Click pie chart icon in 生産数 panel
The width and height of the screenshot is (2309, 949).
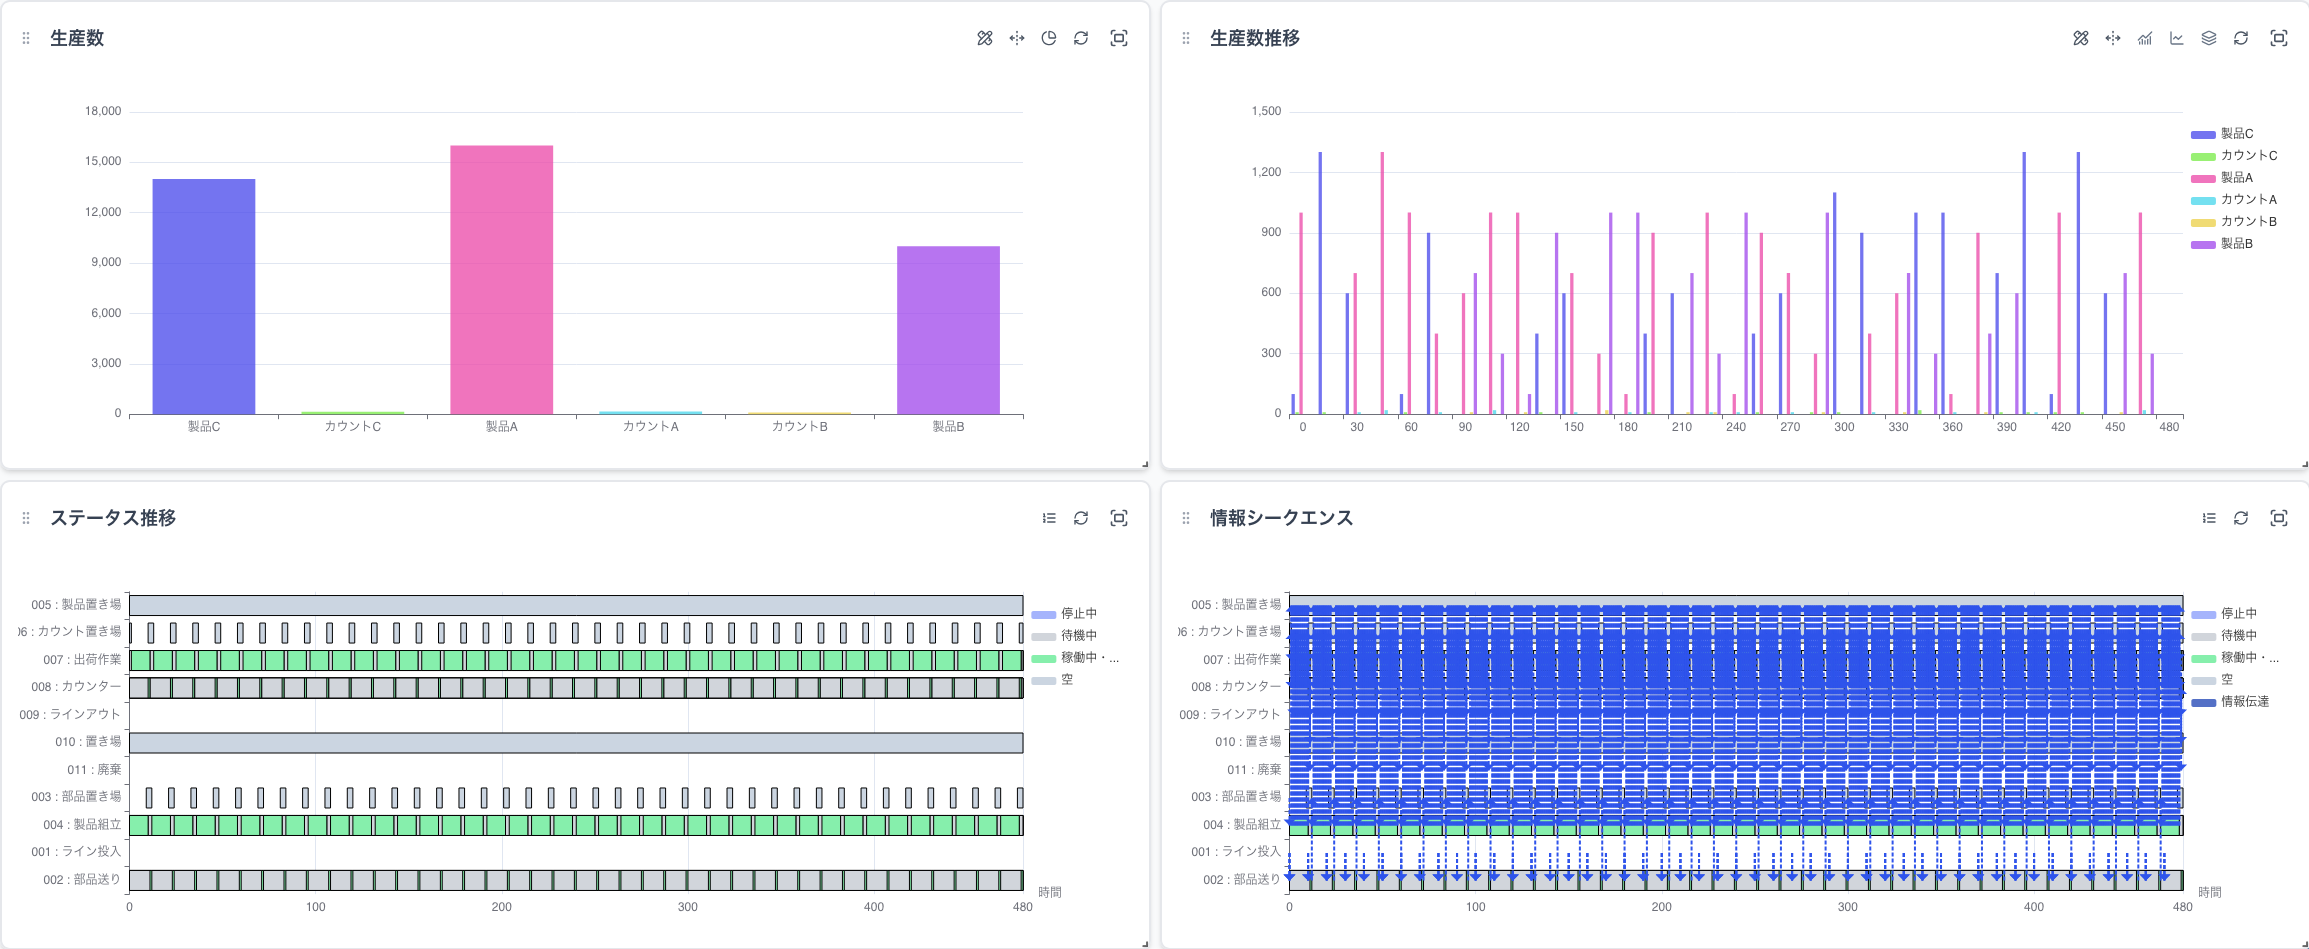coord(1049,38)
